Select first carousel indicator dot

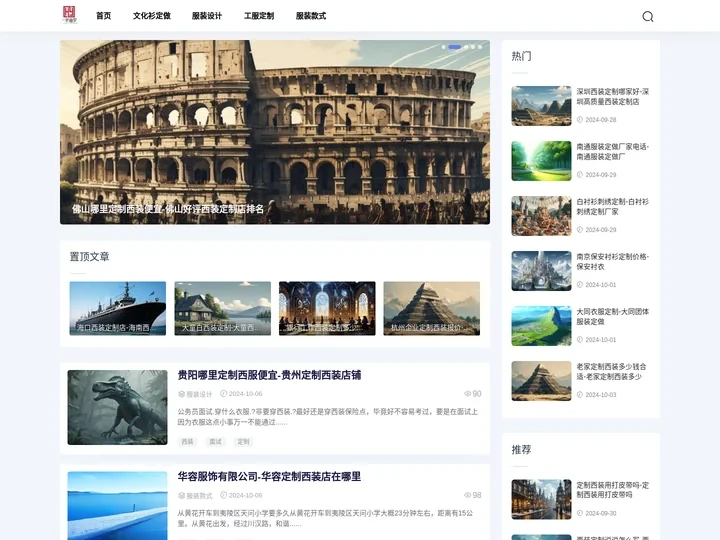(443, 47)
